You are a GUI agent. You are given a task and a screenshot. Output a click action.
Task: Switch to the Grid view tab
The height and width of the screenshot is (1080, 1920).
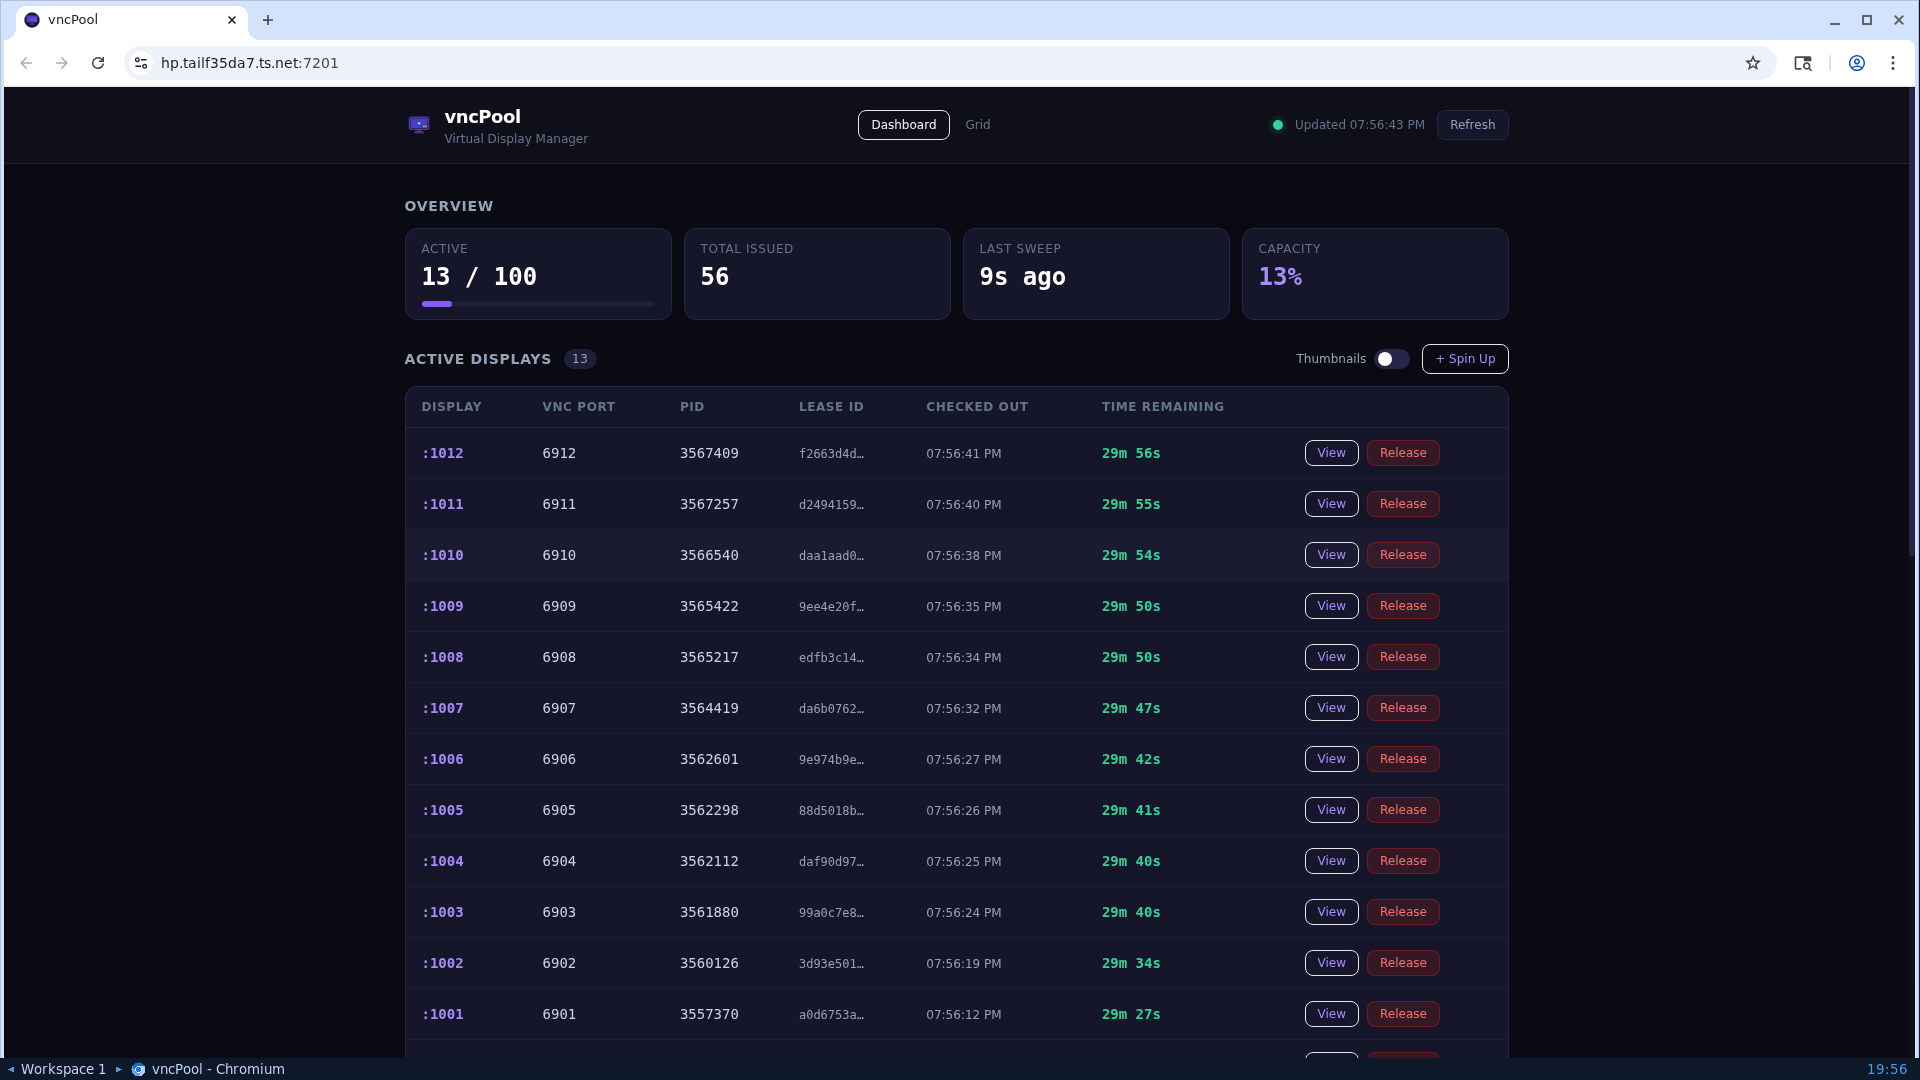click(977, 125)
